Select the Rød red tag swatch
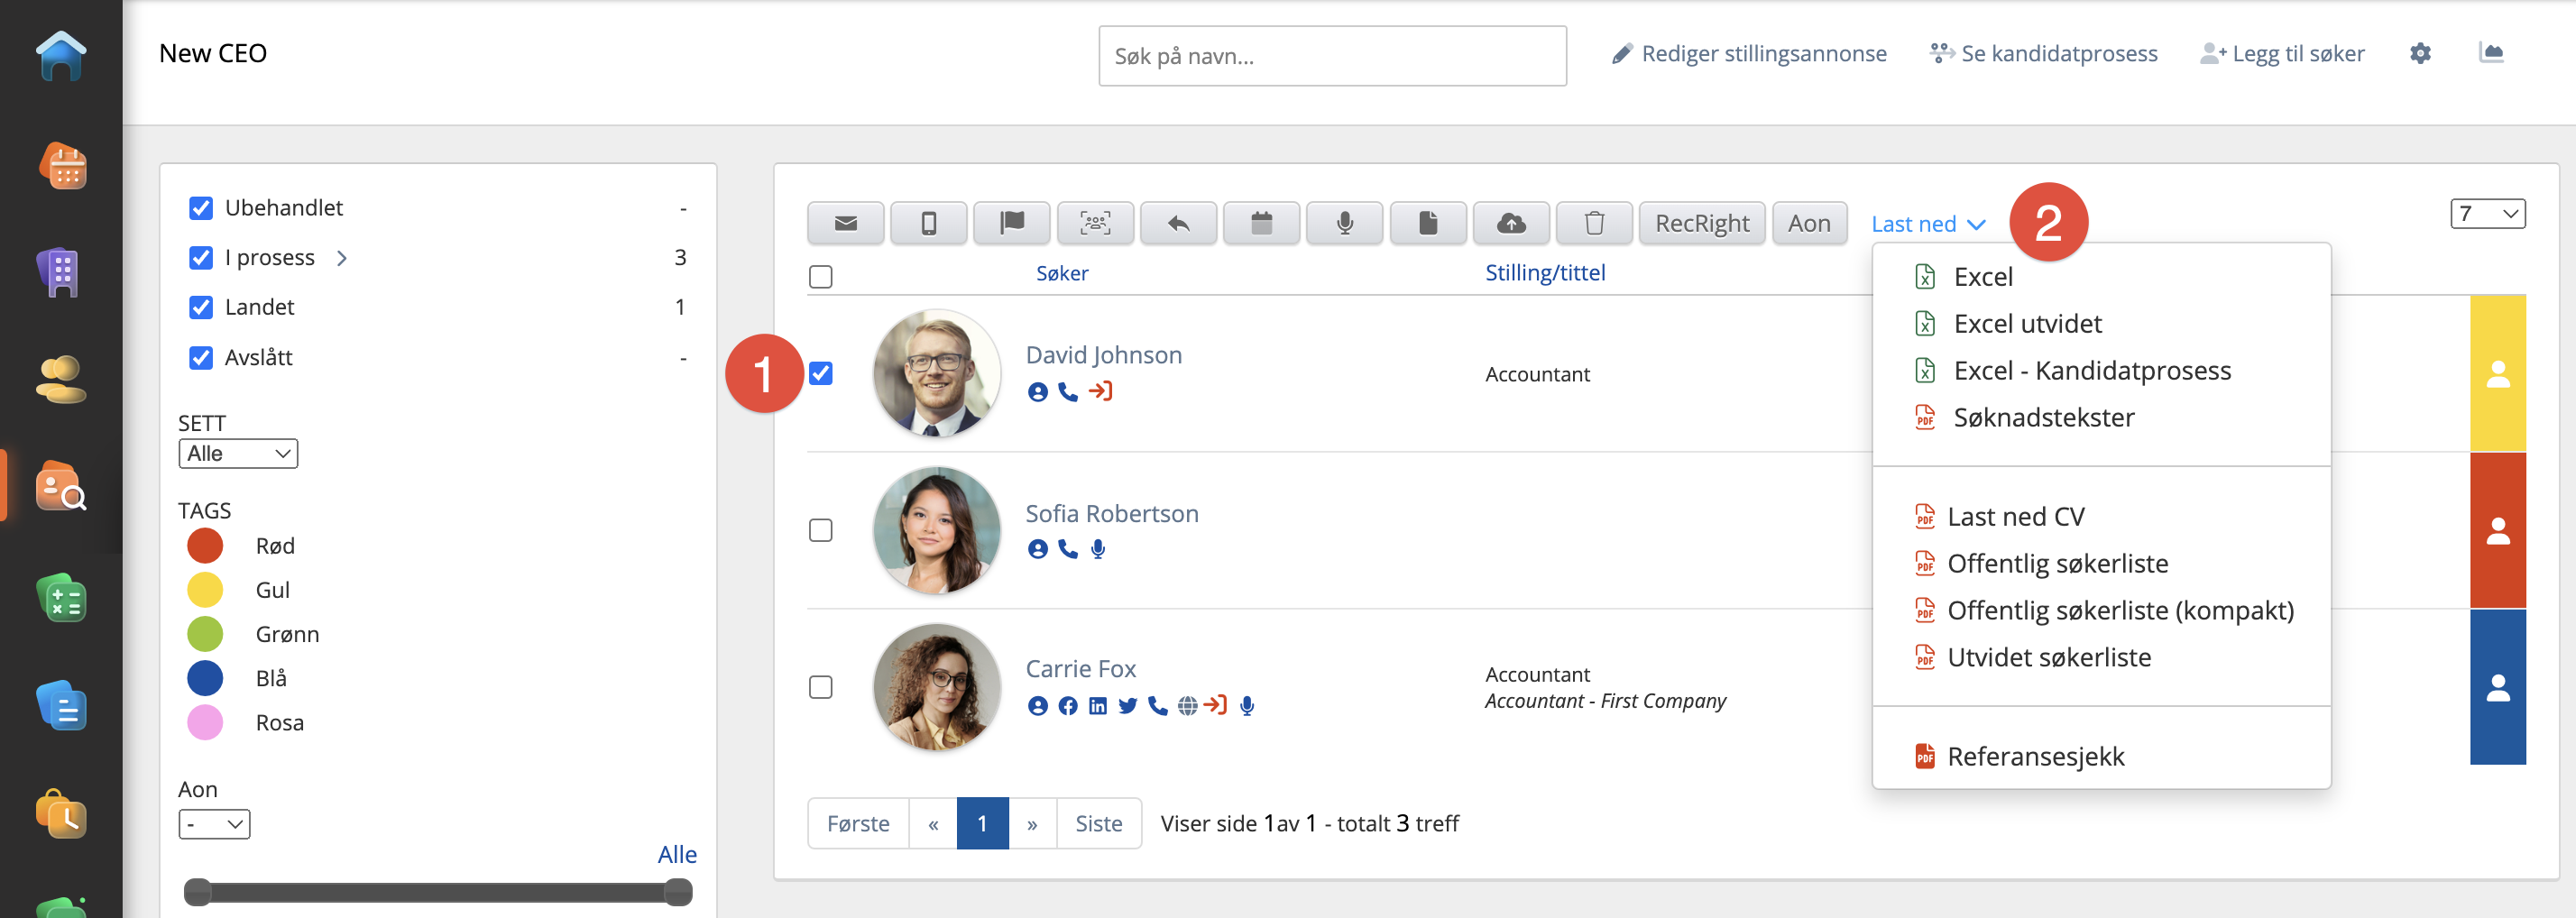Image resolution: width=2576 pixels, height=918 pixels. pyautogui.click(x=205, y=546)
